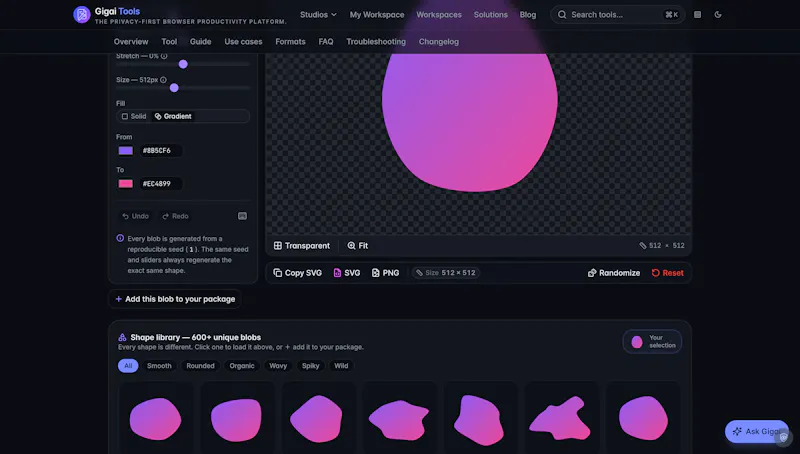Filter shapes by Smooth
Image resolution: width=800 pixels, height=454 pixels.
click(159, 366)
